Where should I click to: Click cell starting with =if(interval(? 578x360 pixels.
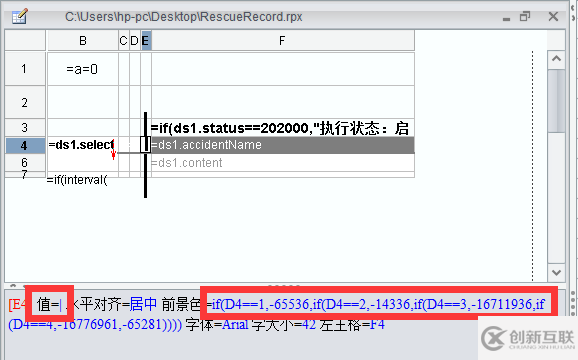[77, 180]
